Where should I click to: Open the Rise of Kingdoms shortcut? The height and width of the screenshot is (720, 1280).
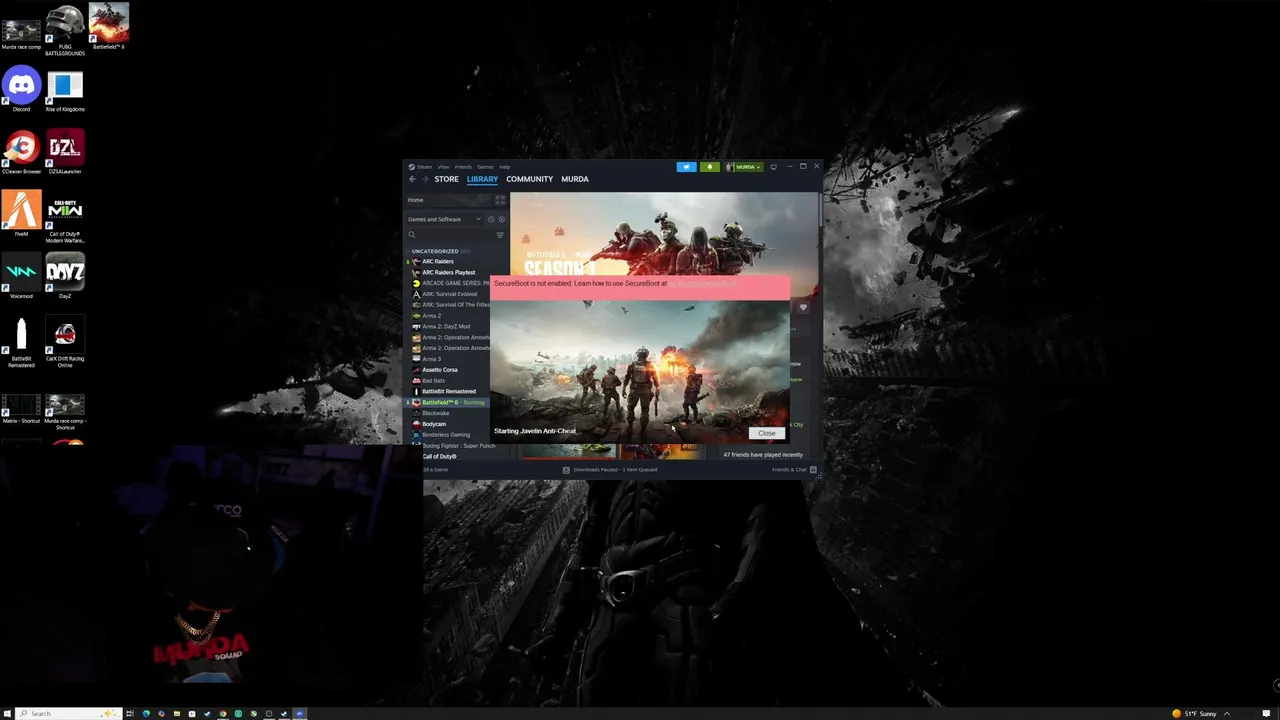coord(65,92)
